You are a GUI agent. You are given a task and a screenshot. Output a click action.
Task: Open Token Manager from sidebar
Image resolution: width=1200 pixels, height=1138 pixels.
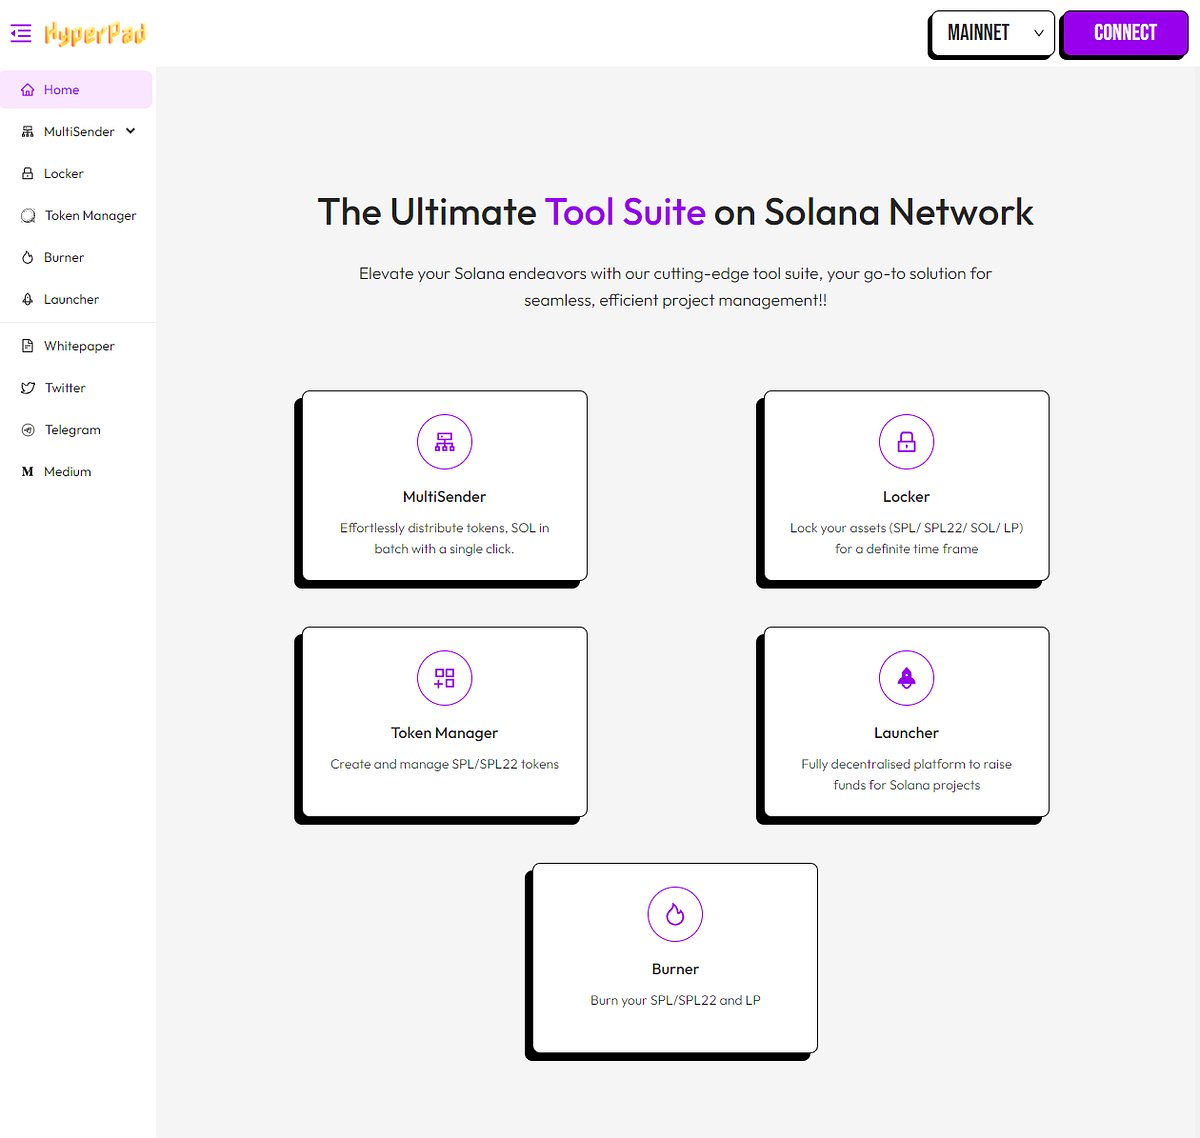(76, 216)
